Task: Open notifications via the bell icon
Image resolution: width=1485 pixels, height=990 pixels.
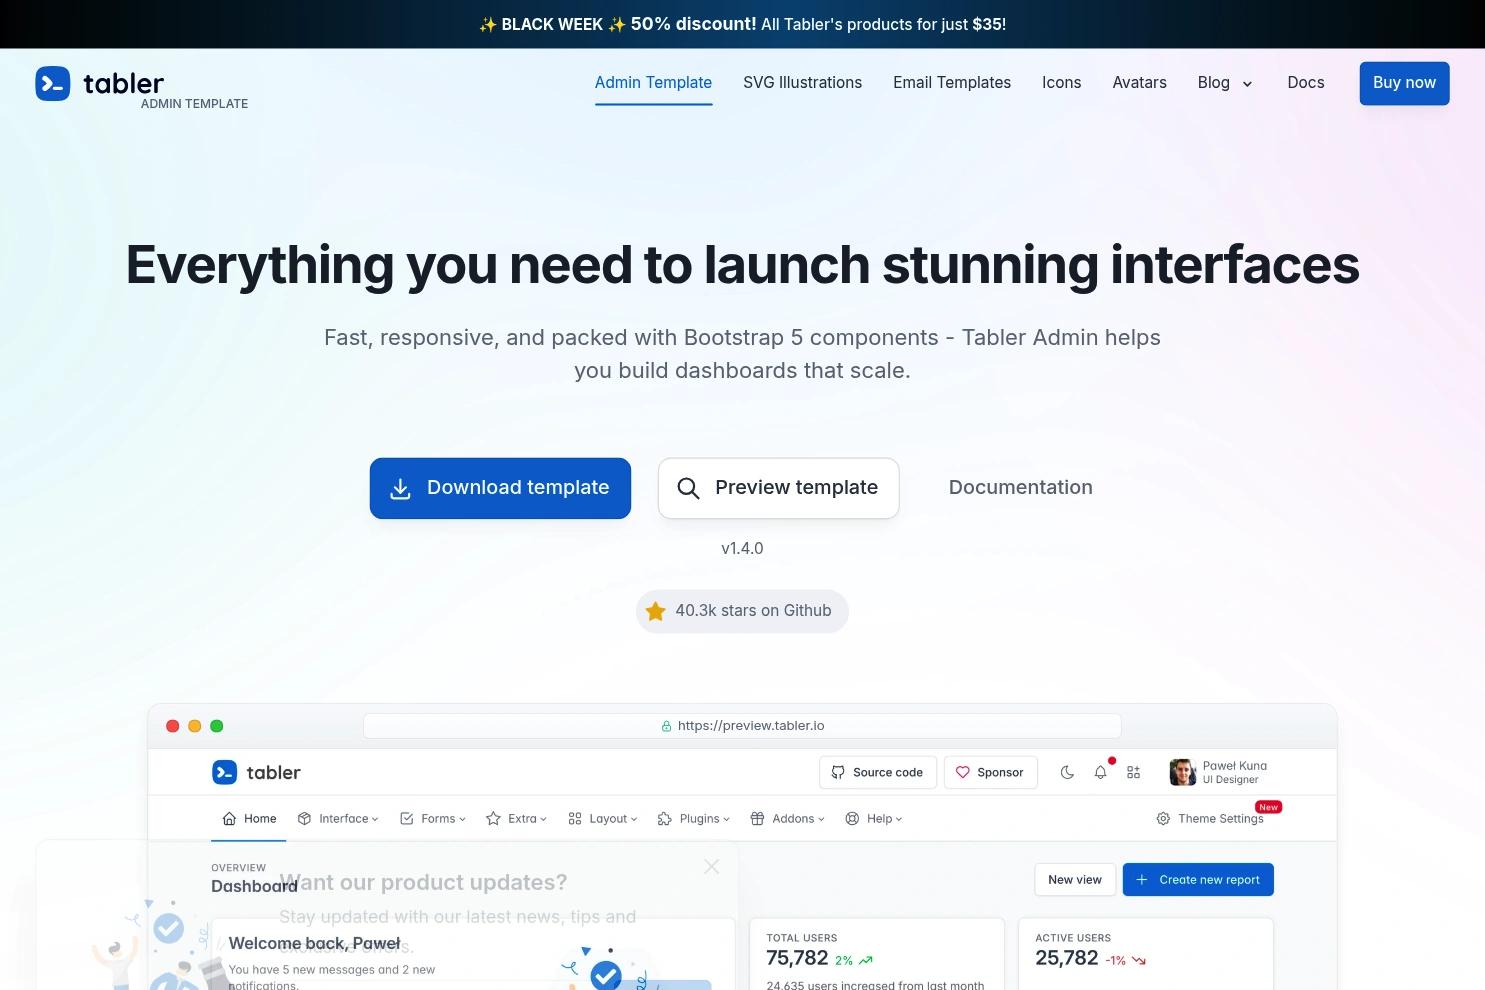Action: [1100, 772]
